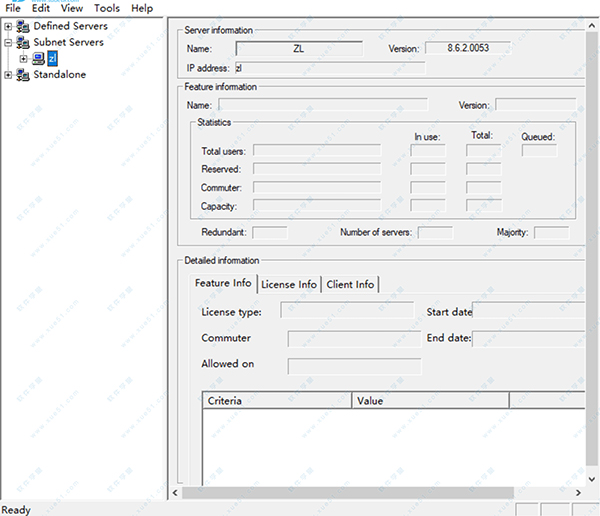Switch to the Client Info tab
The image size is (600, 516).
(350, 285)
